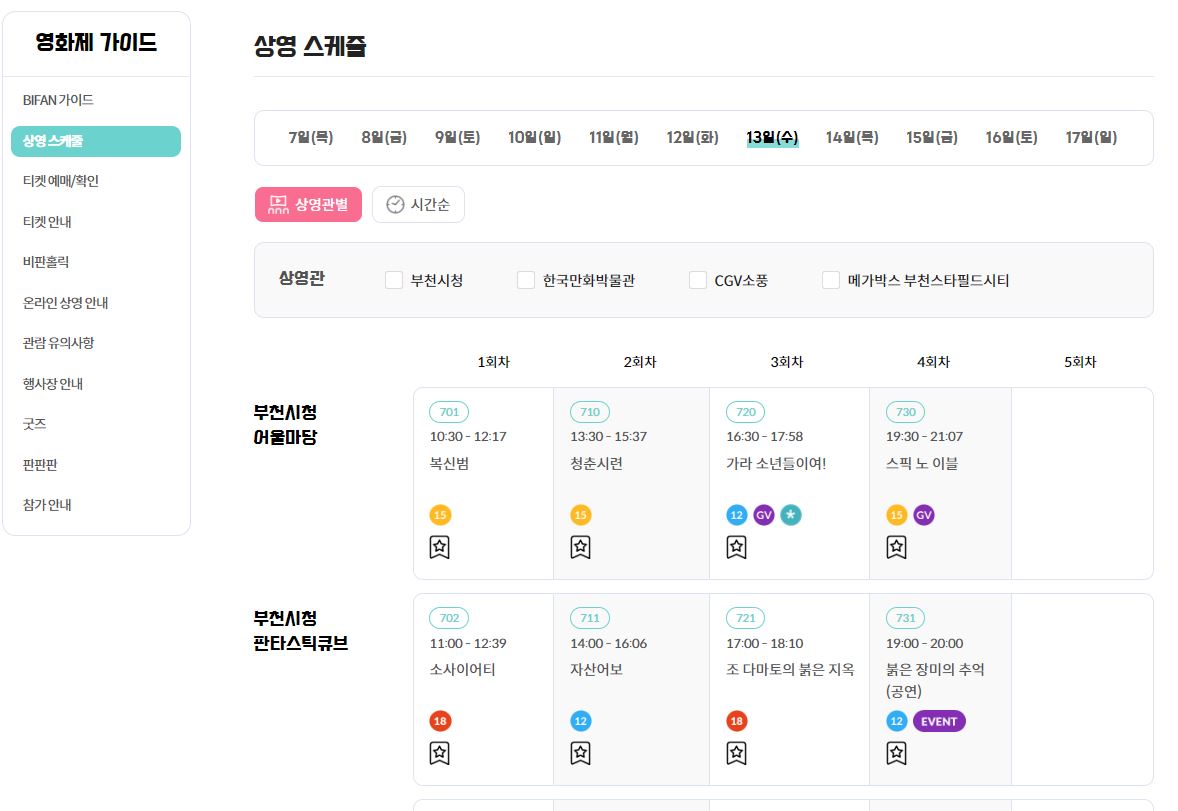
Task: Select the 15일(금) date tab
Action: point(932,138)
